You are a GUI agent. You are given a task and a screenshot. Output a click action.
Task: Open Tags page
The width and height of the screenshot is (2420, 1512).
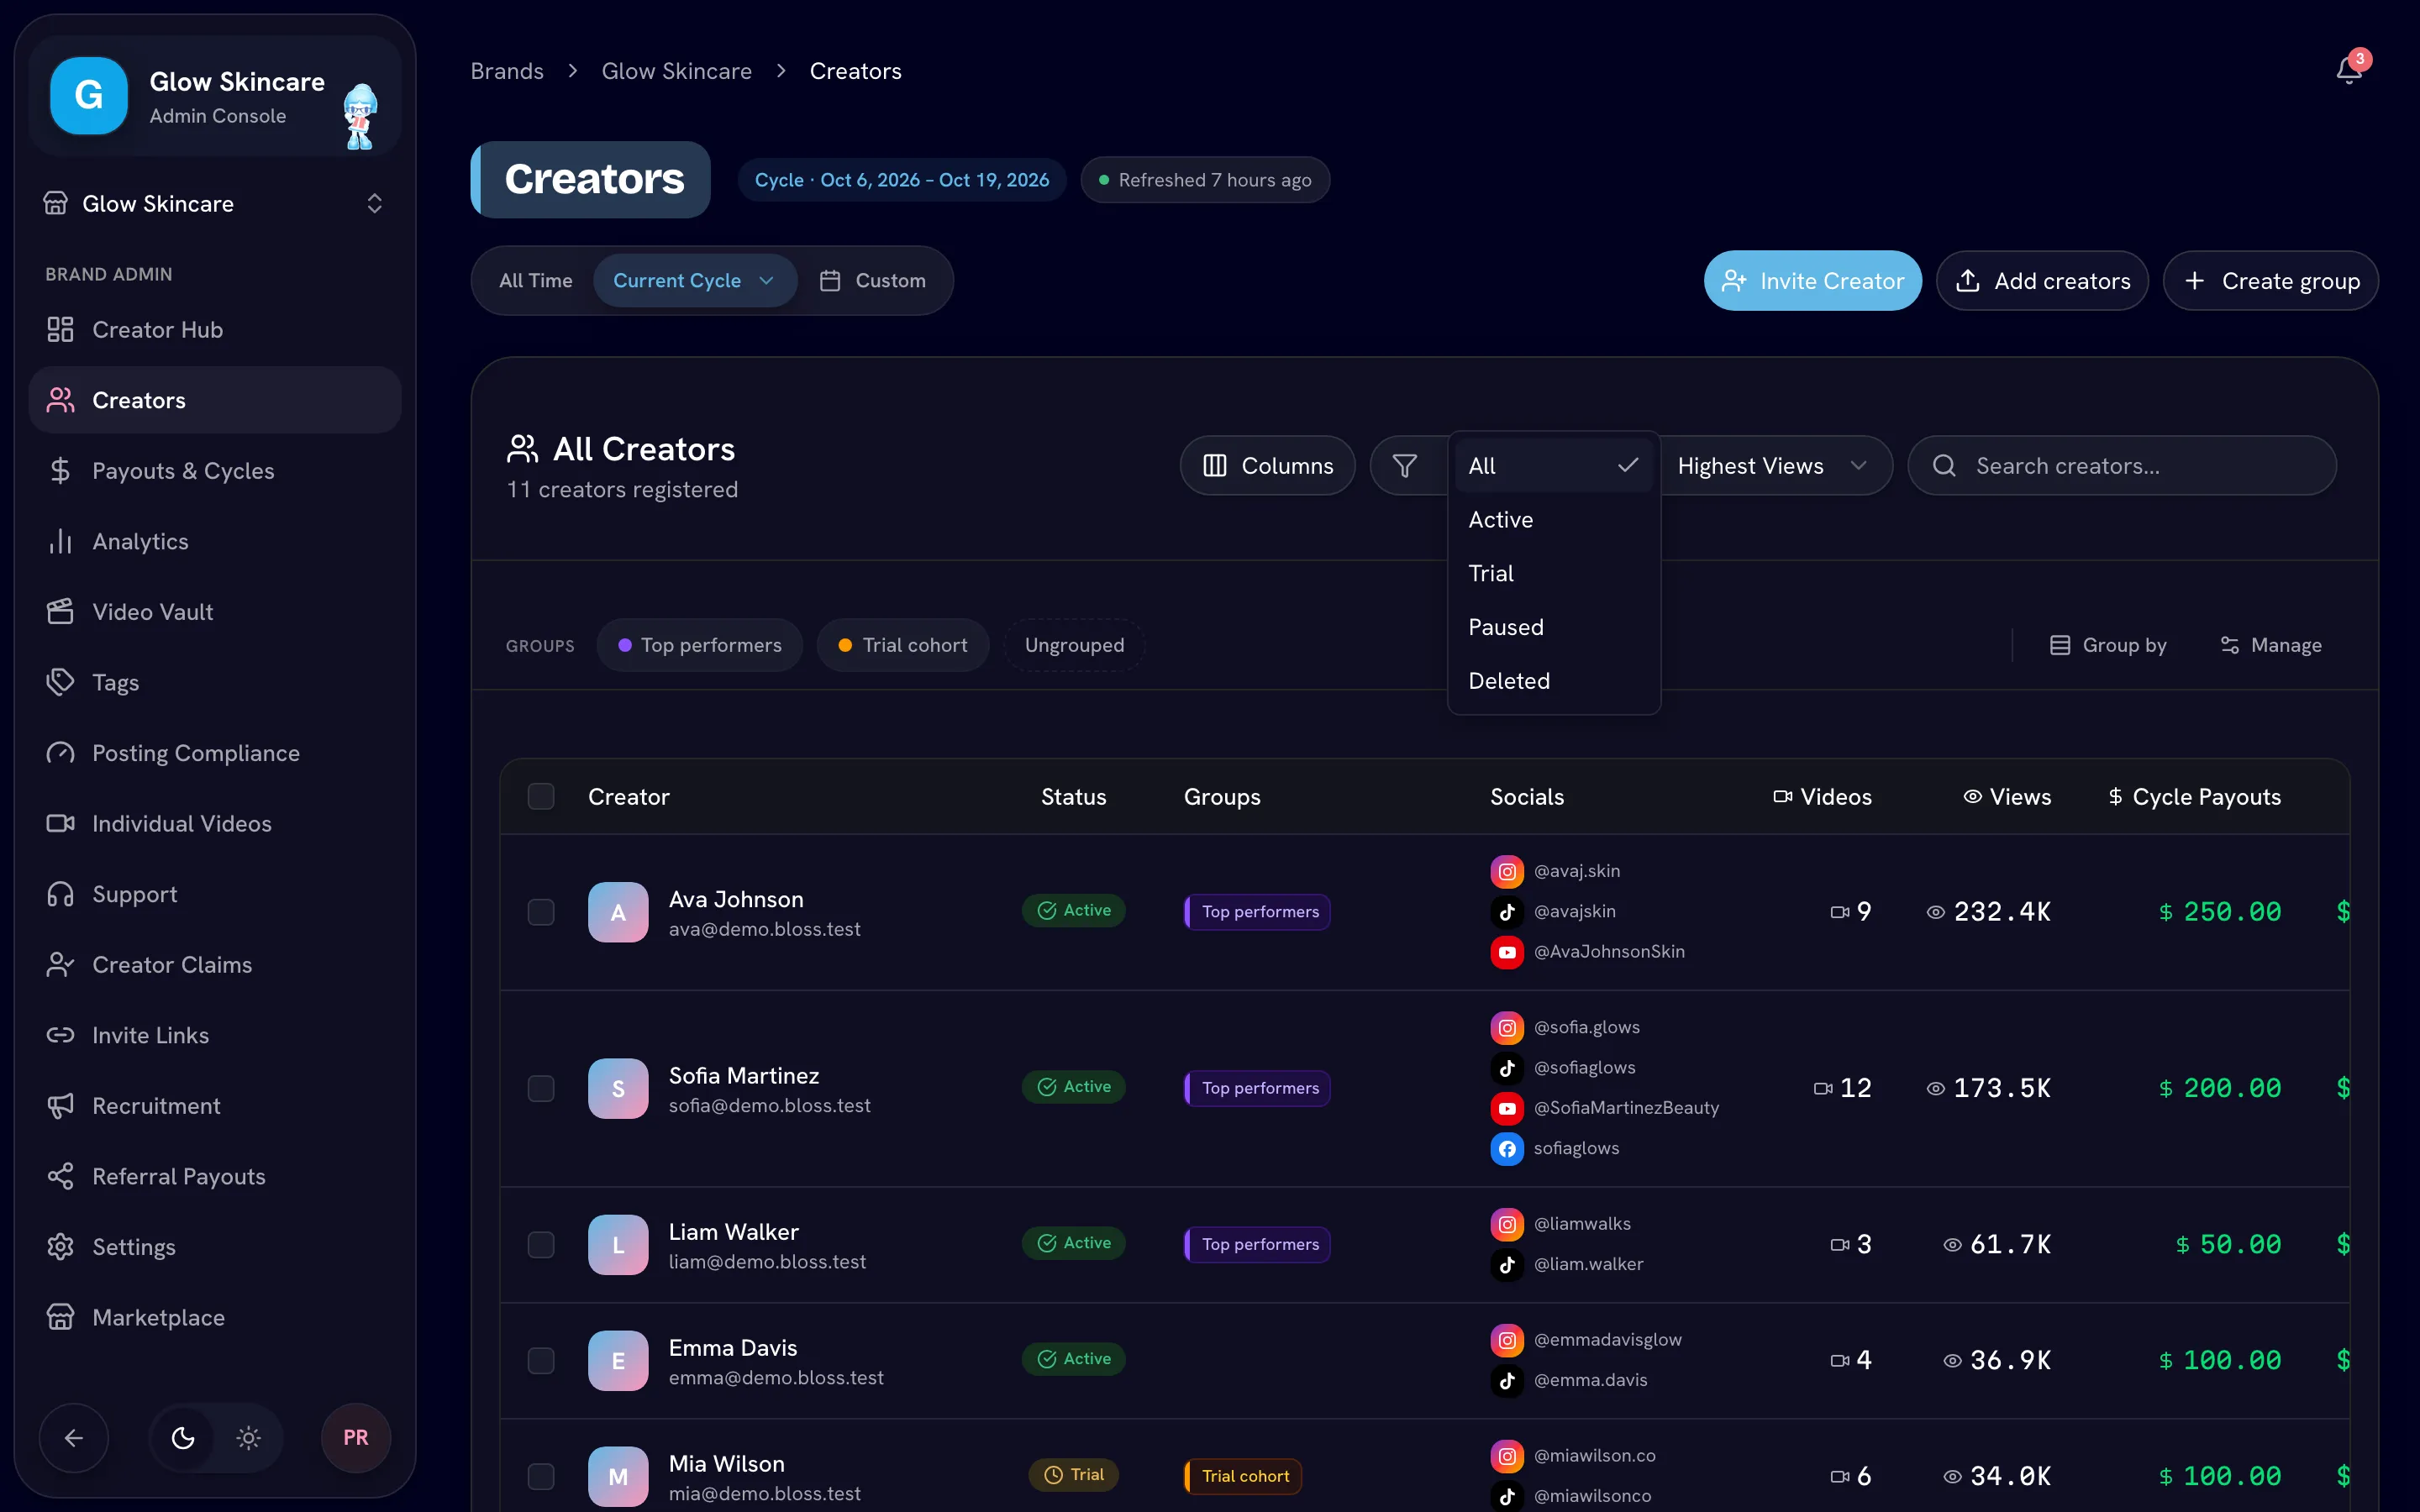tap(215, 683)
